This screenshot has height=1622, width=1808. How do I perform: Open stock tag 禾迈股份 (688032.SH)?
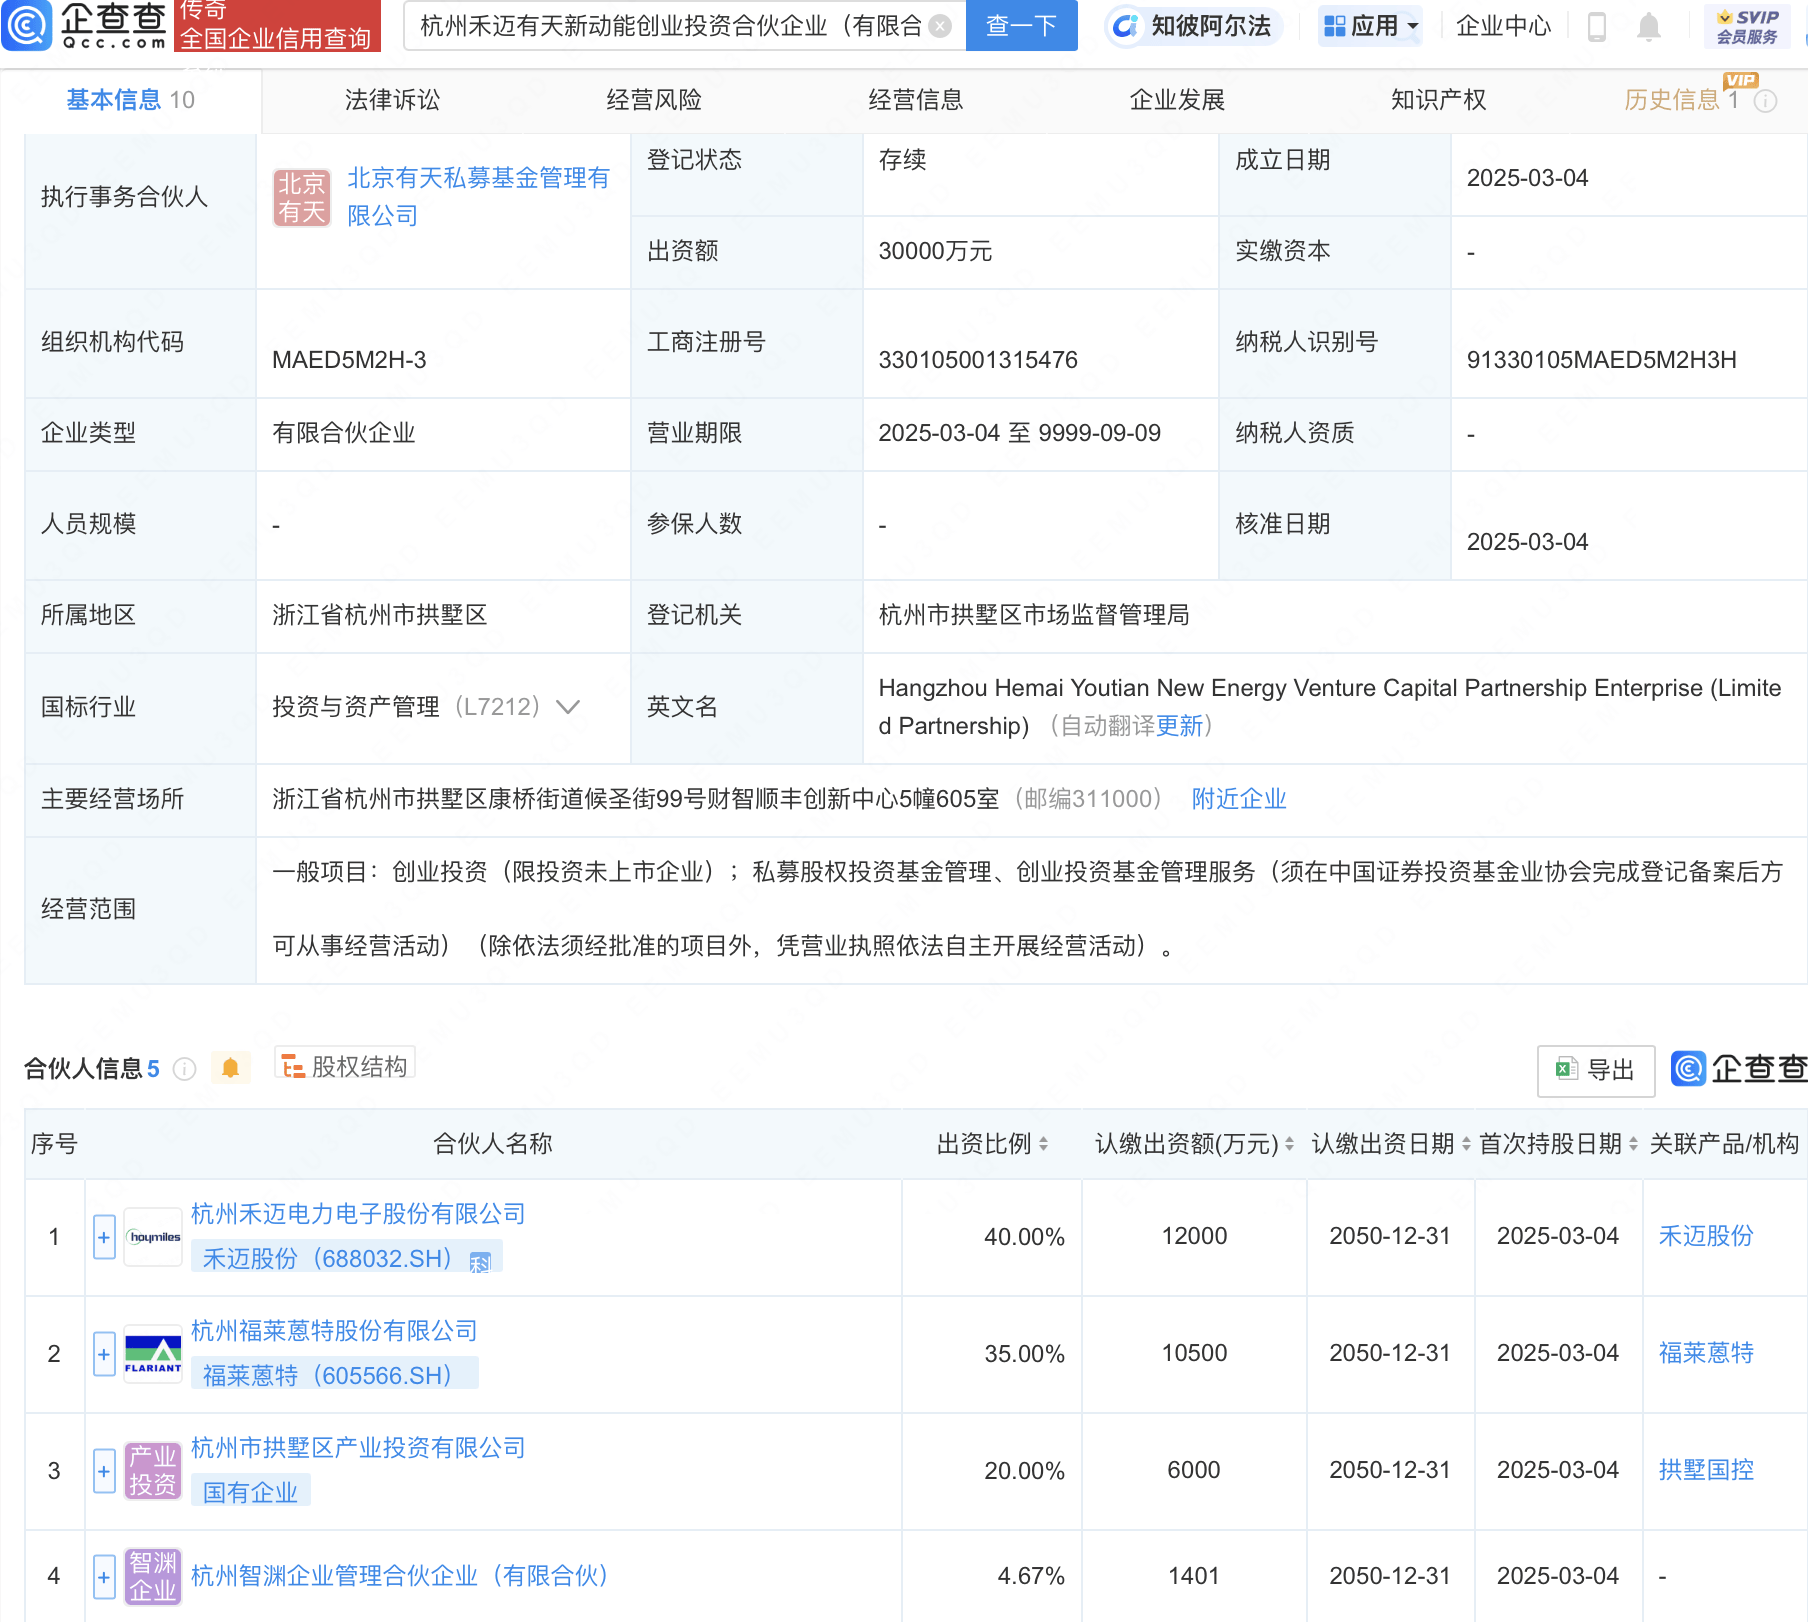328,1259
